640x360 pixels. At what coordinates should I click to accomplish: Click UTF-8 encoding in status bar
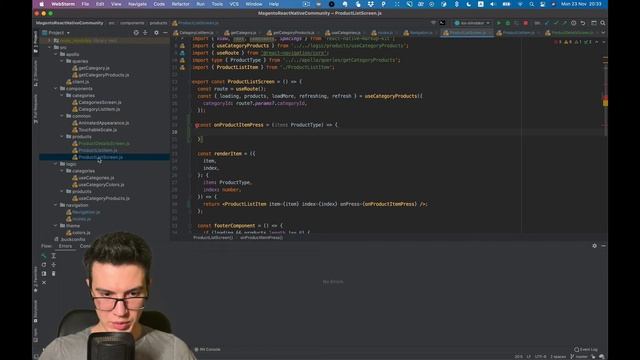[540, 356]
